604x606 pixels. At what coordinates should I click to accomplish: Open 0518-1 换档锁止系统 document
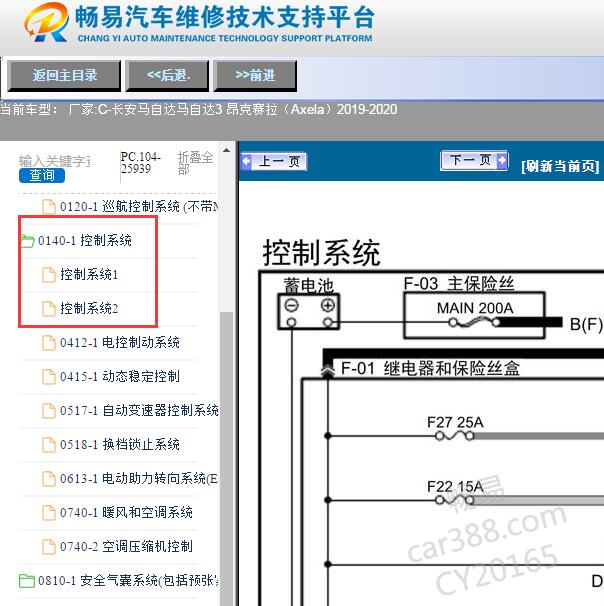120,444
